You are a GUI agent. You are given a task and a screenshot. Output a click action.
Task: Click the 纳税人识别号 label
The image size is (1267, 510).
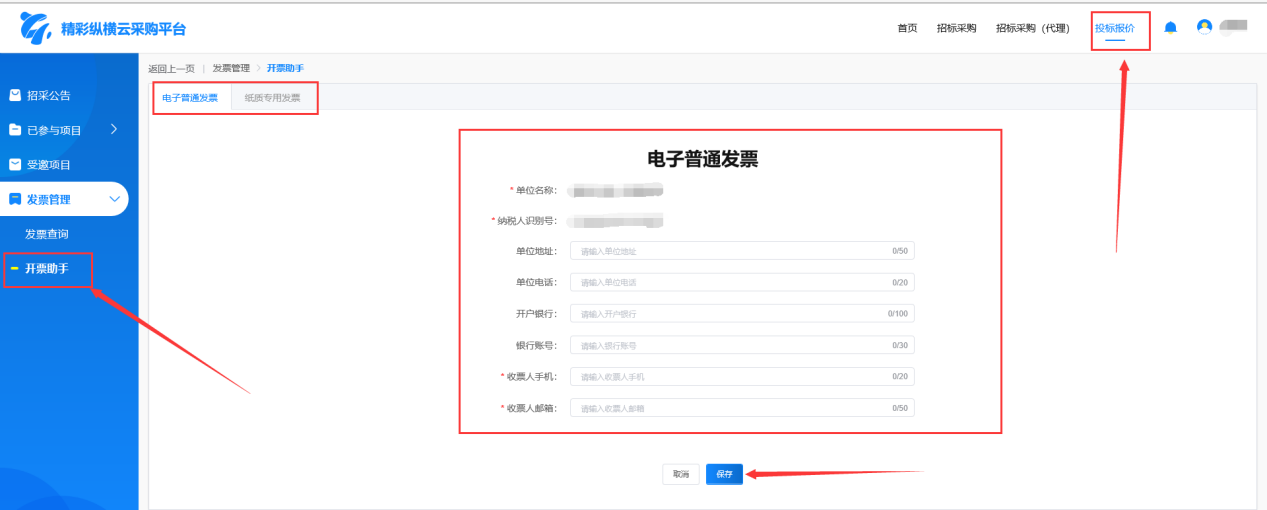point(526,221)
